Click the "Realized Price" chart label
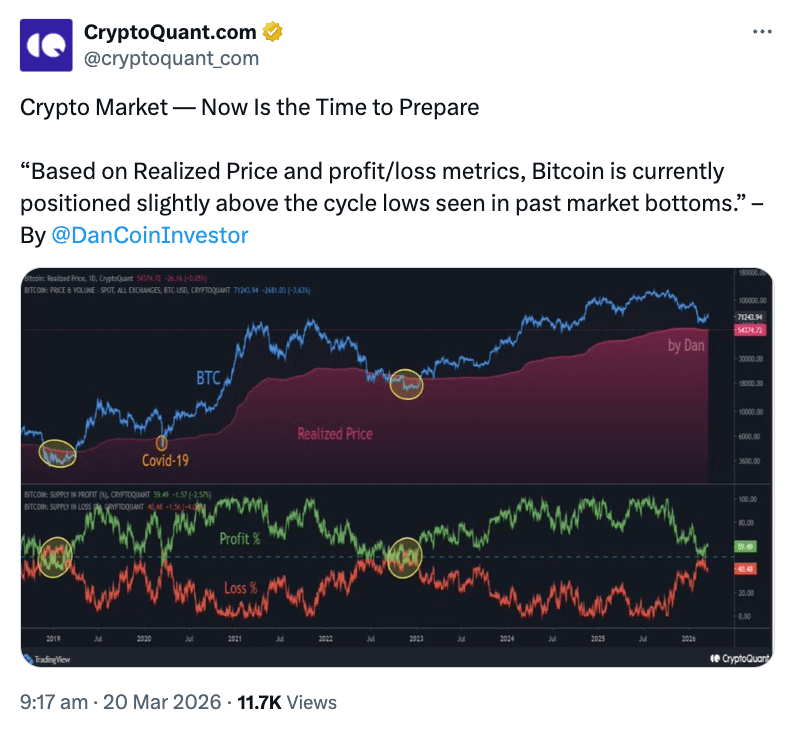Viewport: 796px width, 732px height. click(x=335, y=434)
